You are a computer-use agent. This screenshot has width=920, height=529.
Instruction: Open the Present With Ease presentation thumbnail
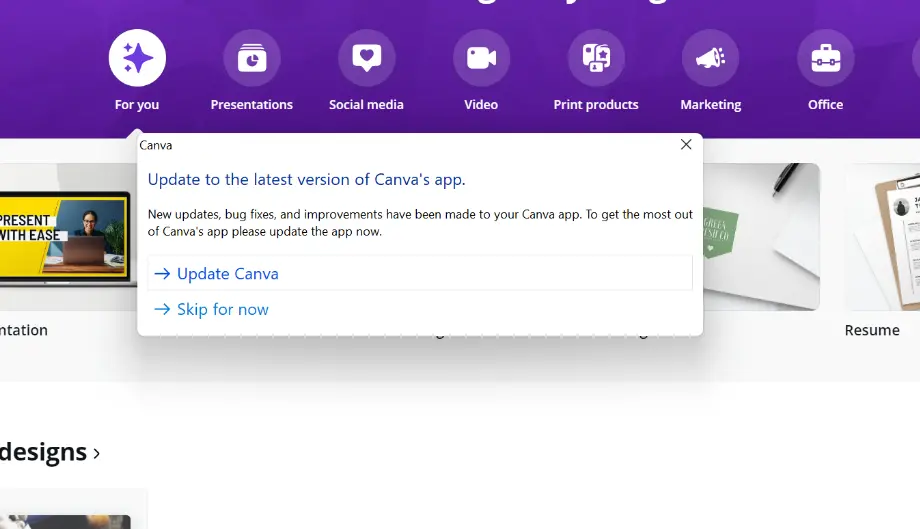pyautogui.click(x=69, y=237)
